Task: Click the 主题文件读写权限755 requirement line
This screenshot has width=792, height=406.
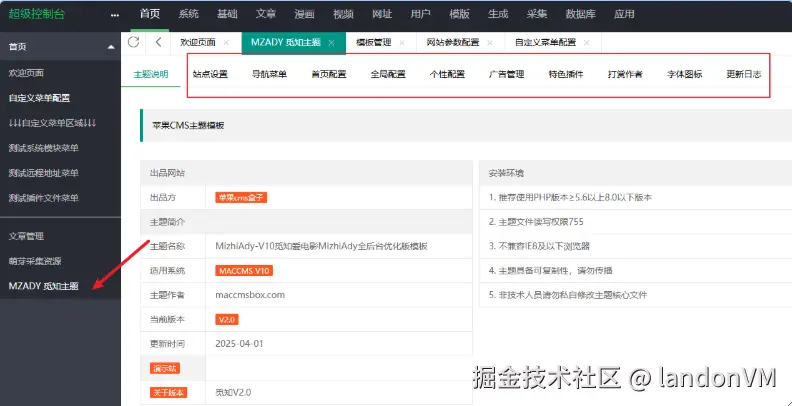Action: click(536, 222)
